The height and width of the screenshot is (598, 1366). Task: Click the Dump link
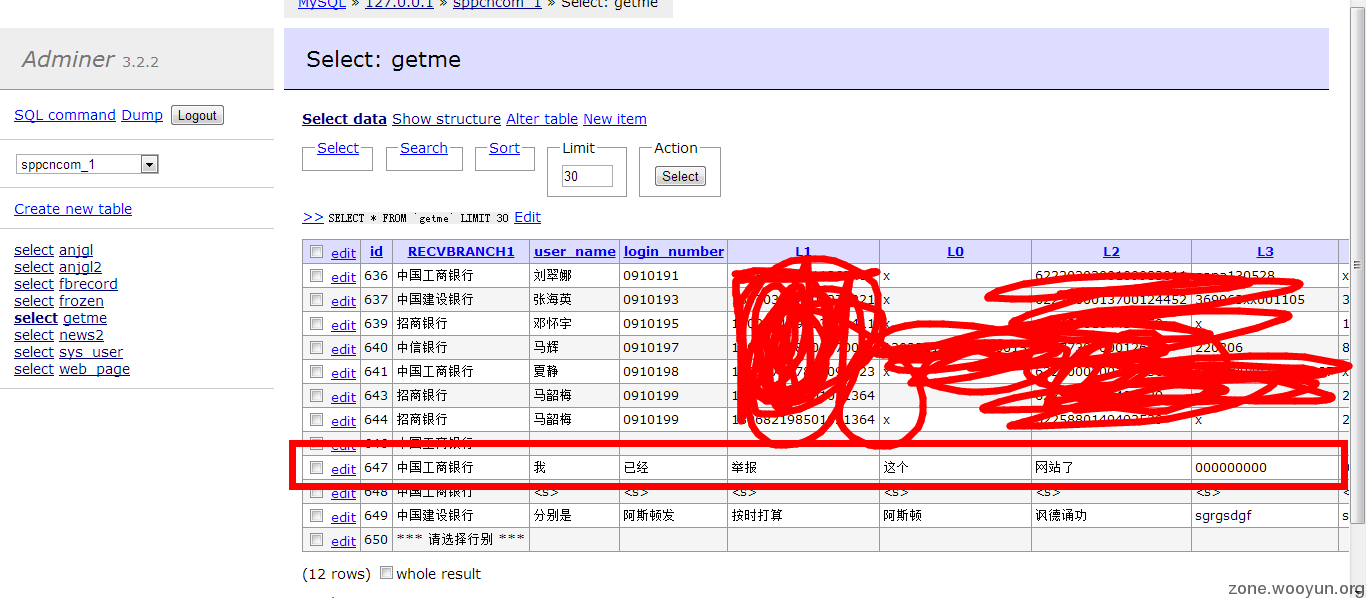(142, 115)
